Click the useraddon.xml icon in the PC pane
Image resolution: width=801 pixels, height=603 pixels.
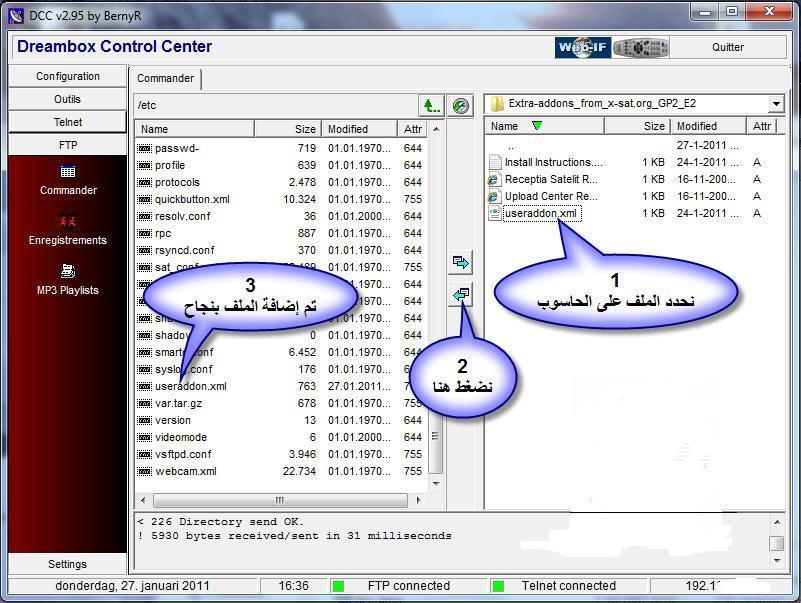coord(494,213)
